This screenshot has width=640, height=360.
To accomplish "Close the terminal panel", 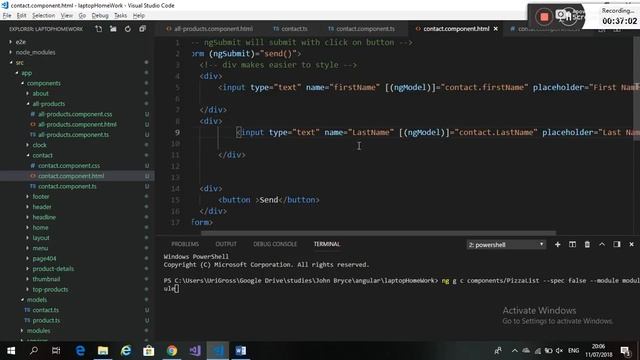I will click(631, 244).
